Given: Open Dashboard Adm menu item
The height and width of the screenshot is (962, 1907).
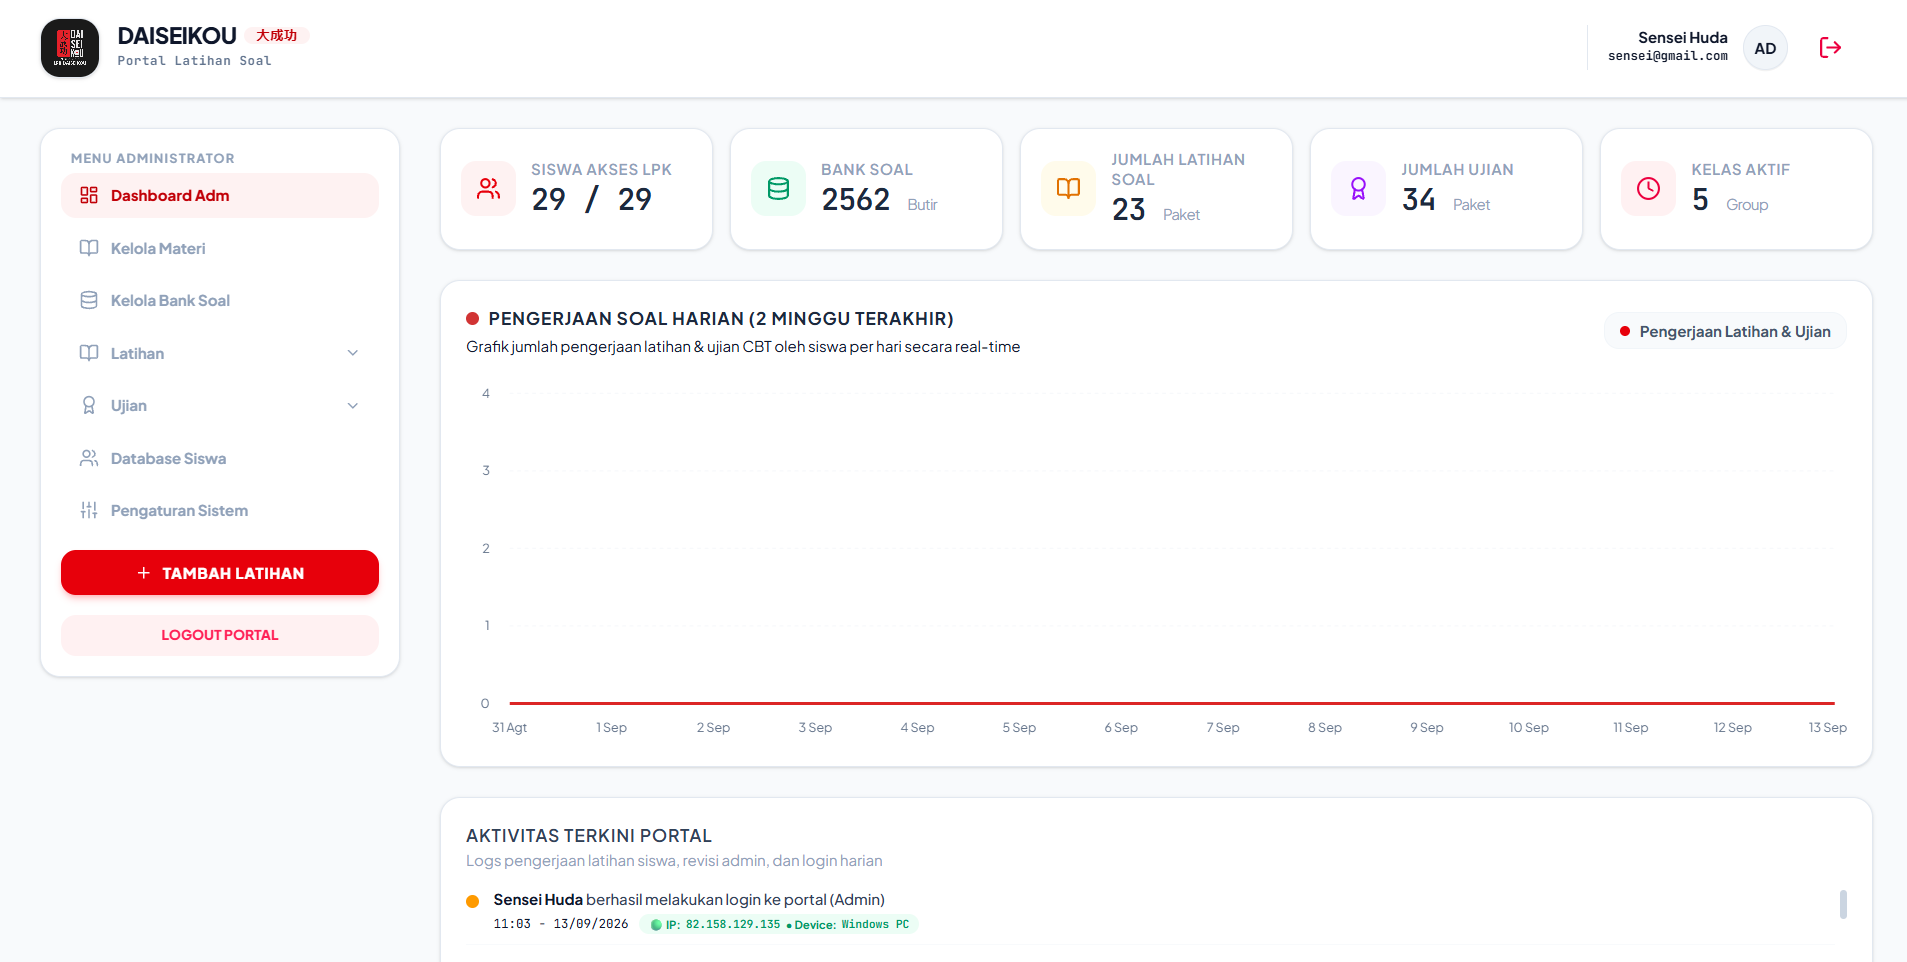Looking at the screenshot, I should [x=220, y=195].
